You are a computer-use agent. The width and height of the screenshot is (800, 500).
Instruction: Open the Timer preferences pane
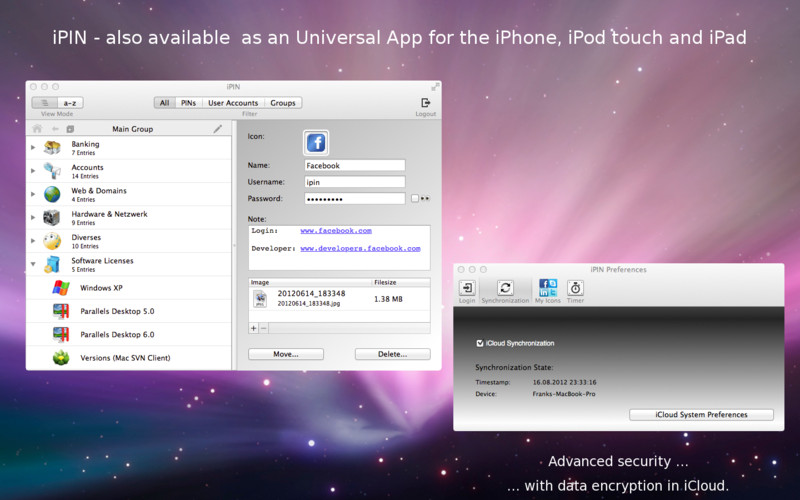[575, 288]
